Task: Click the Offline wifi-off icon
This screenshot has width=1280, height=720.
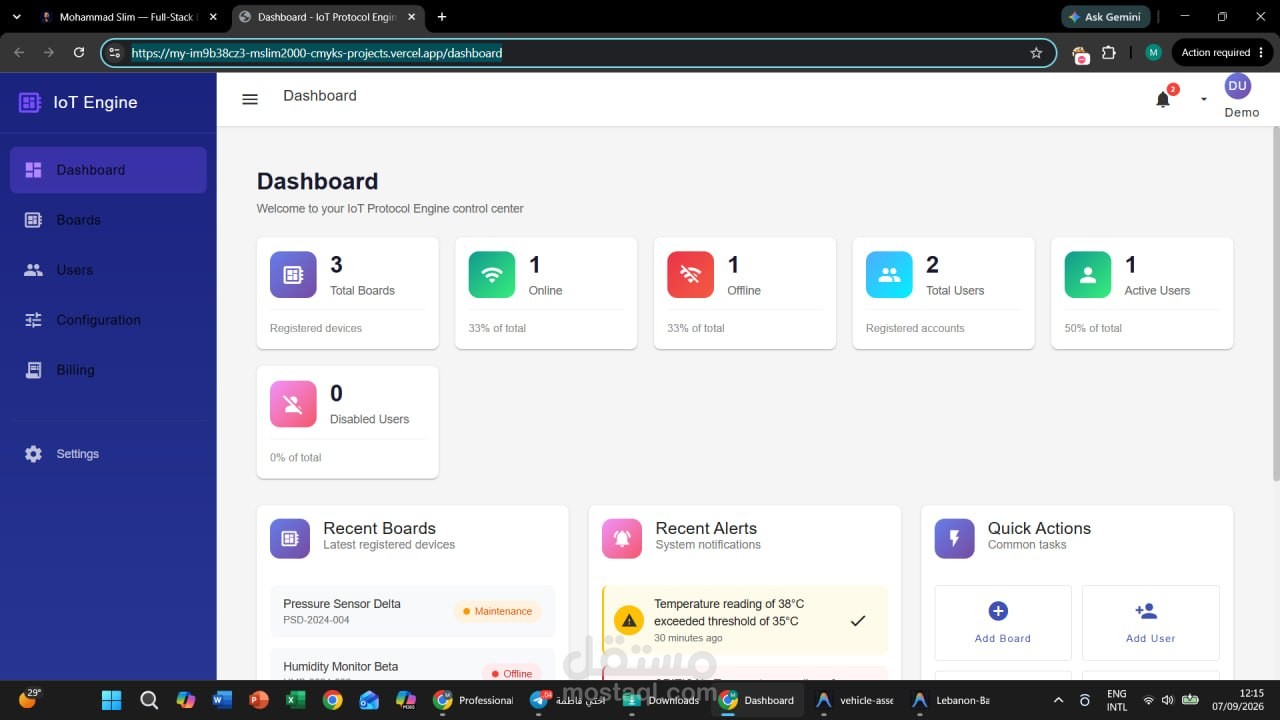Action: coord(690,274)
